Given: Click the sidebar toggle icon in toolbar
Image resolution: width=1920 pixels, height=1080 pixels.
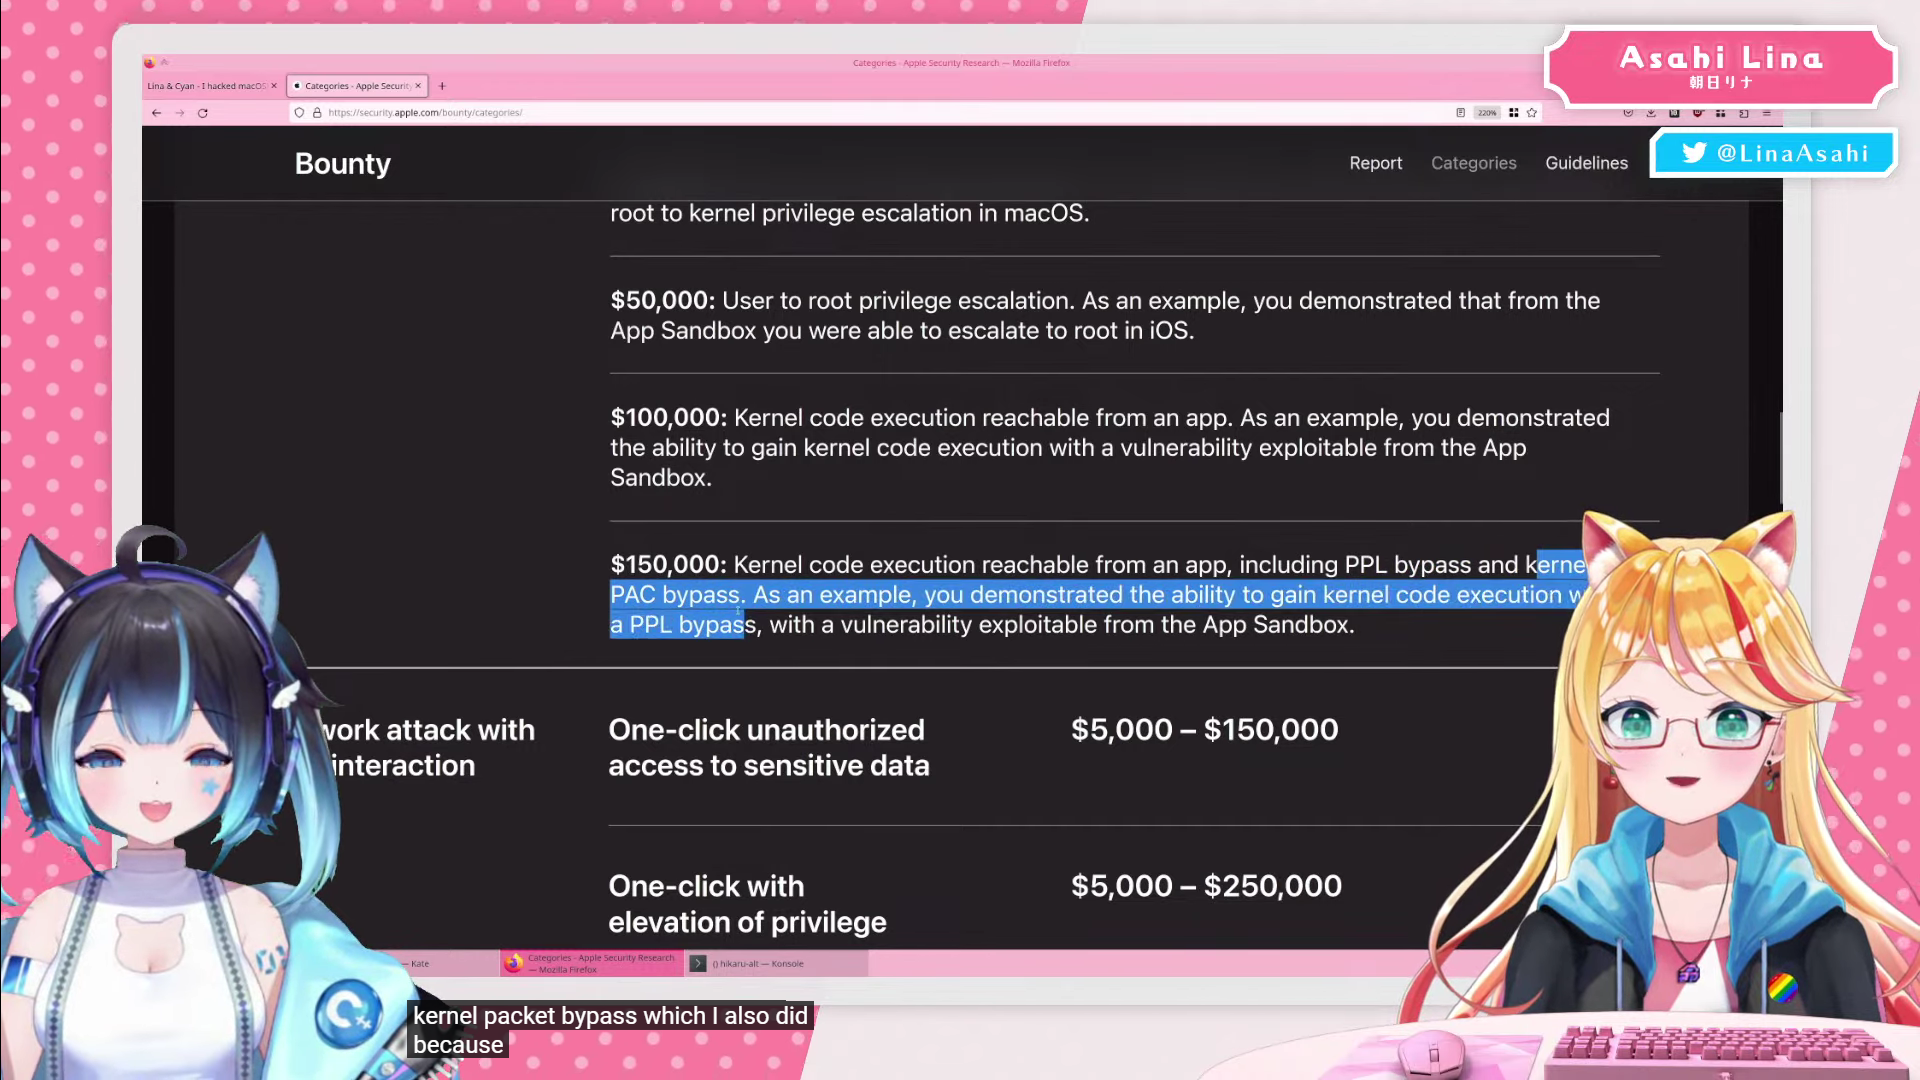Looking at the screenshot, I should pos(1745,112).
